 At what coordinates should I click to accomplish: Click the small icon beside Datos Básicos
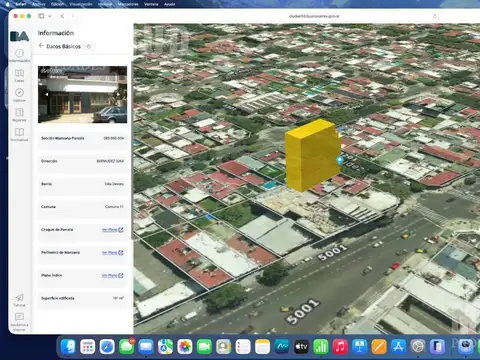pyautogui.click(x=89, y=46)
